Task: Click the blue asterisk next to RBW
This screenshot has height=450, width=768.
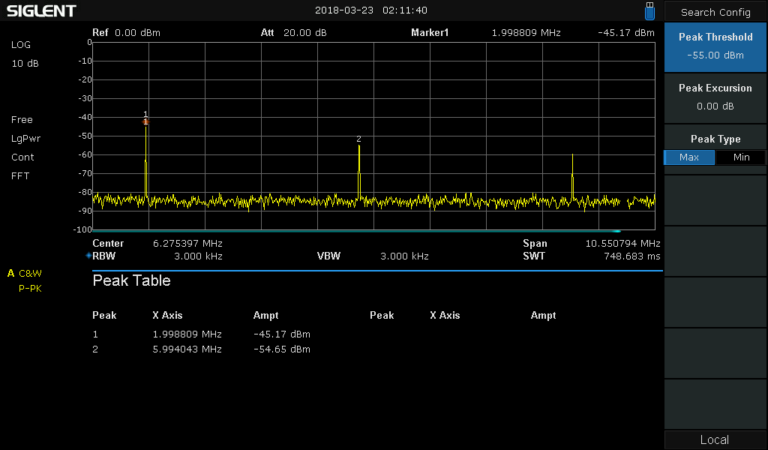Action: [x=88, y=256]
